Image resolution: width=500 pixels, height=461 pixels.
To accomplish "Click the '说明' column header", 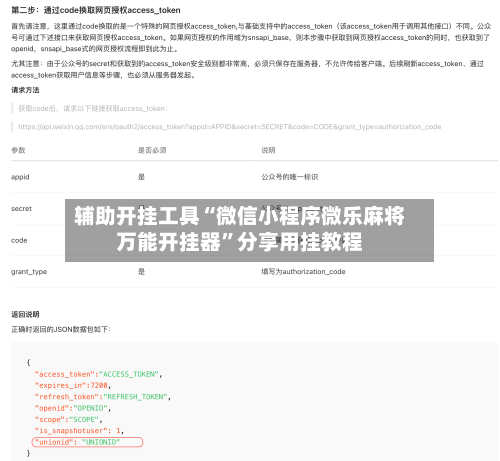I will [268, 150].
